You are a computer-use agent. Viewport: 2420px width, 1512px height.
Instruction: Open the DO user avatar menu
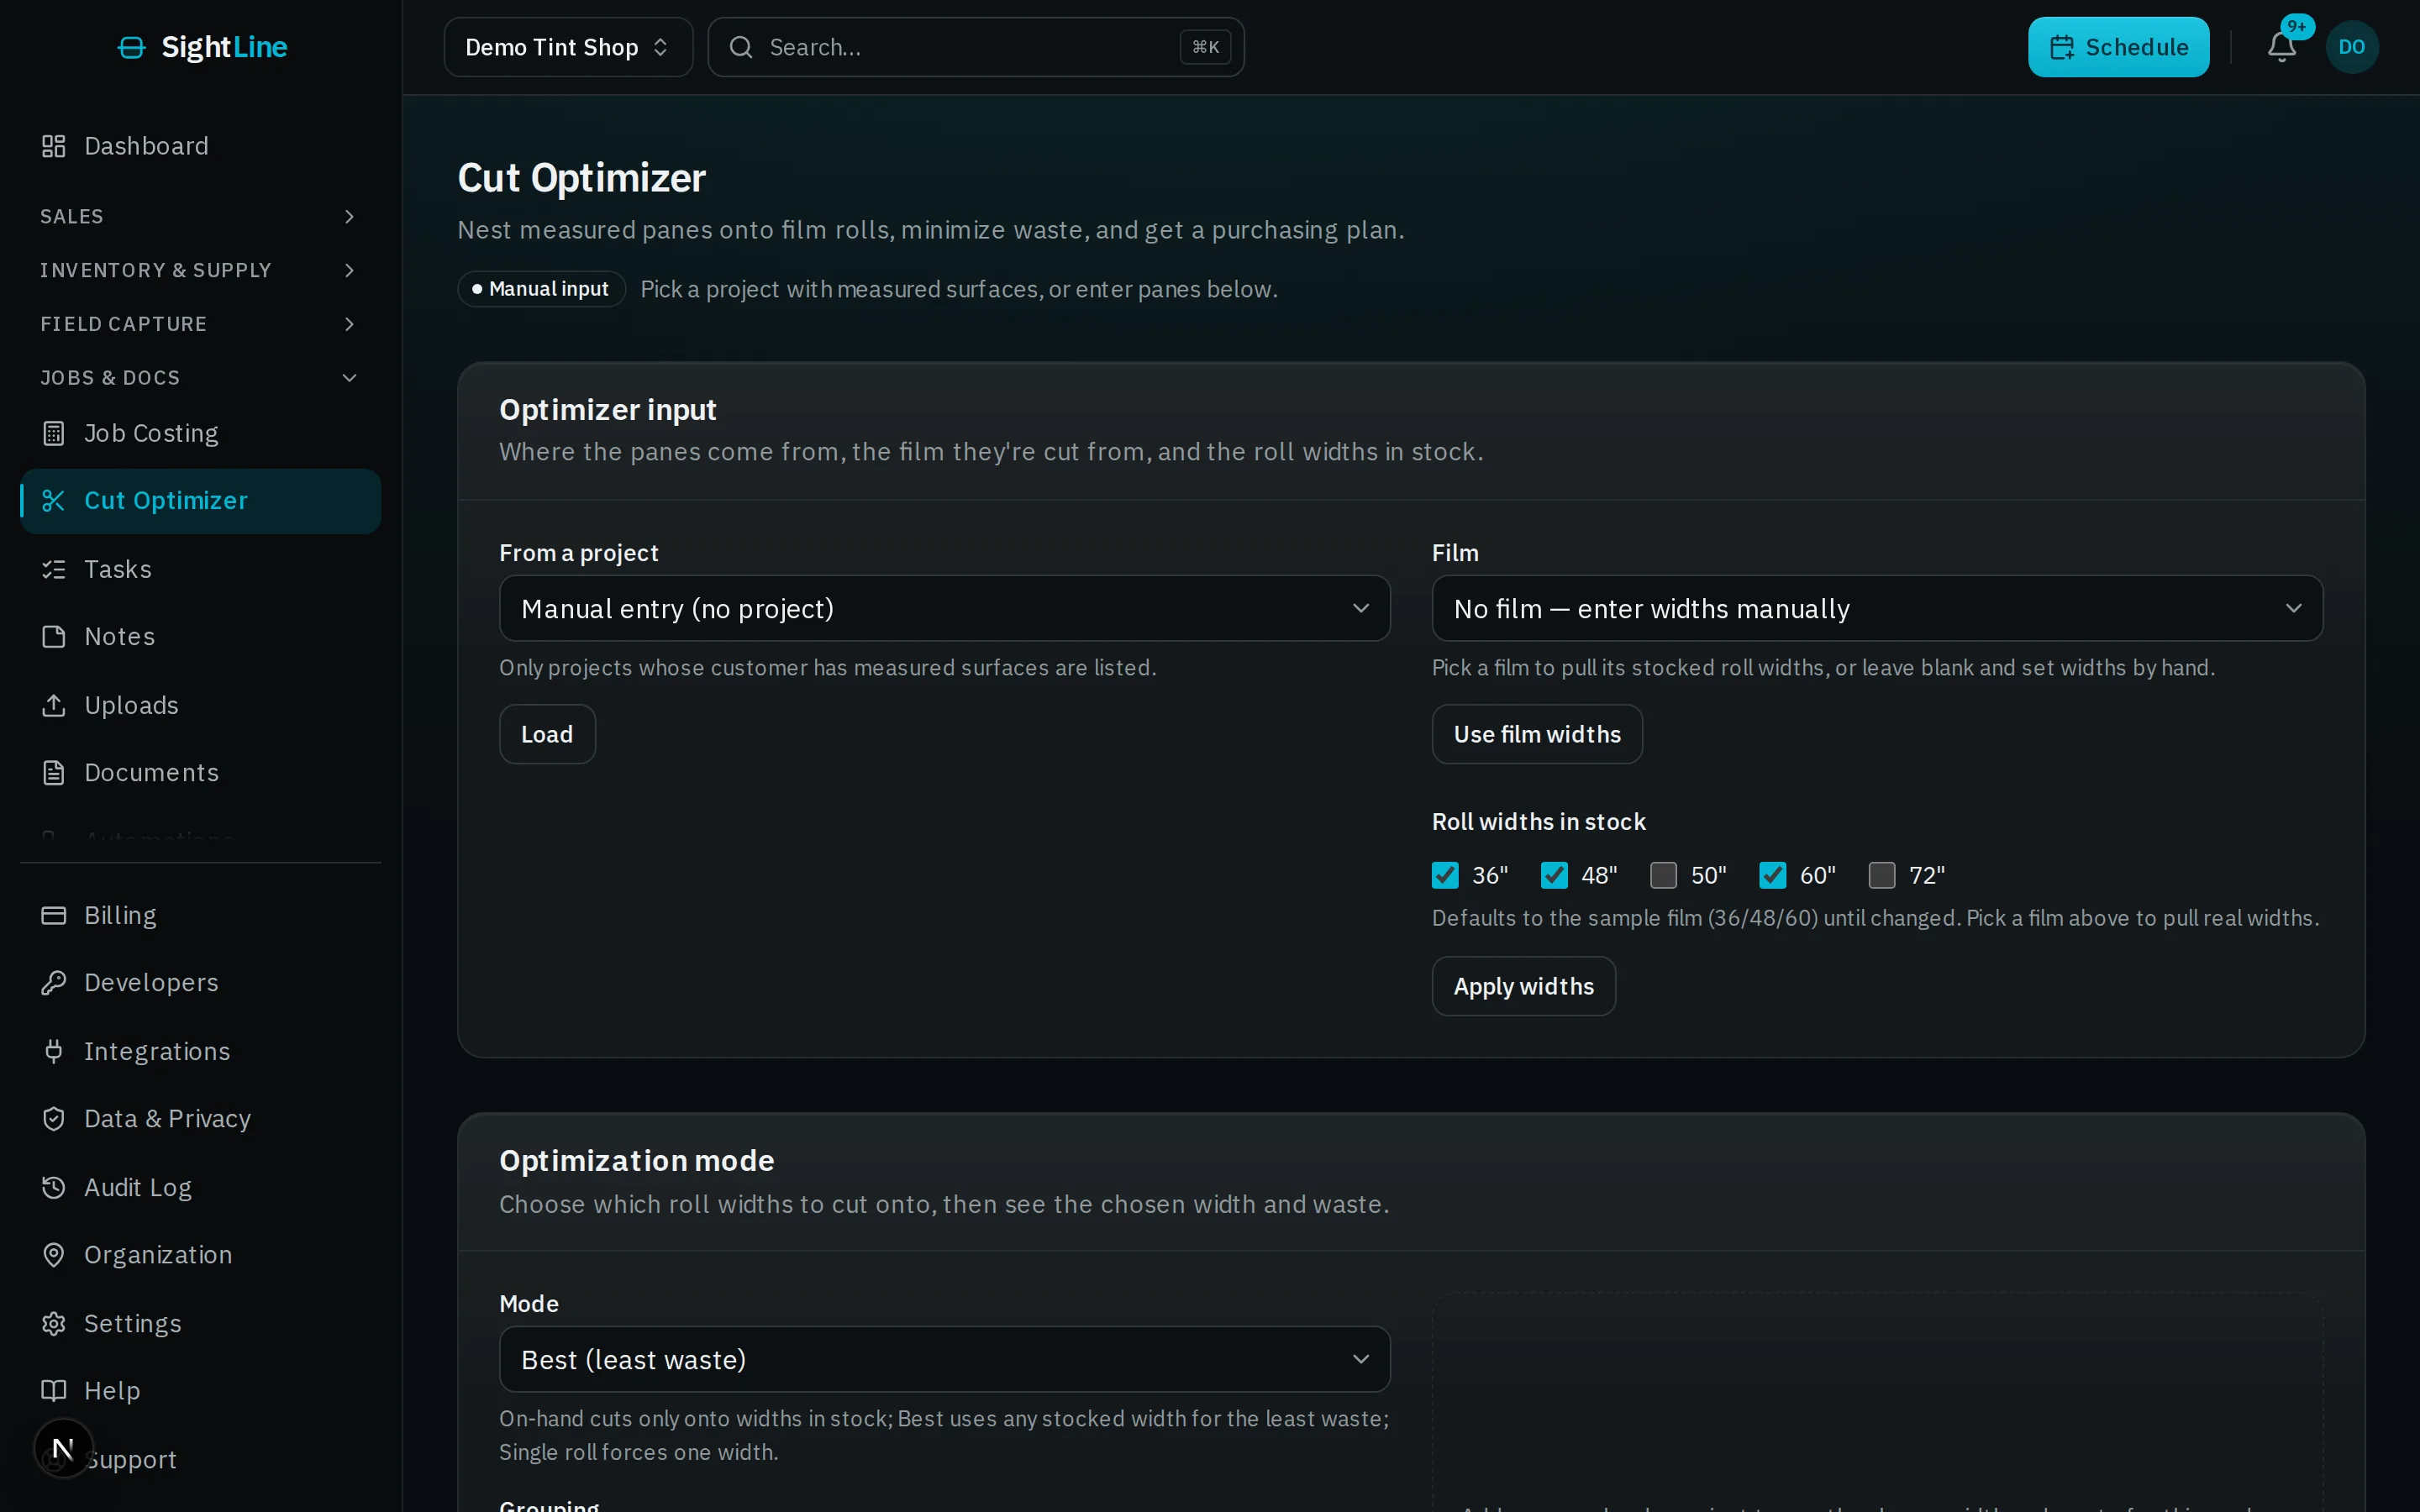(2352, 47)
